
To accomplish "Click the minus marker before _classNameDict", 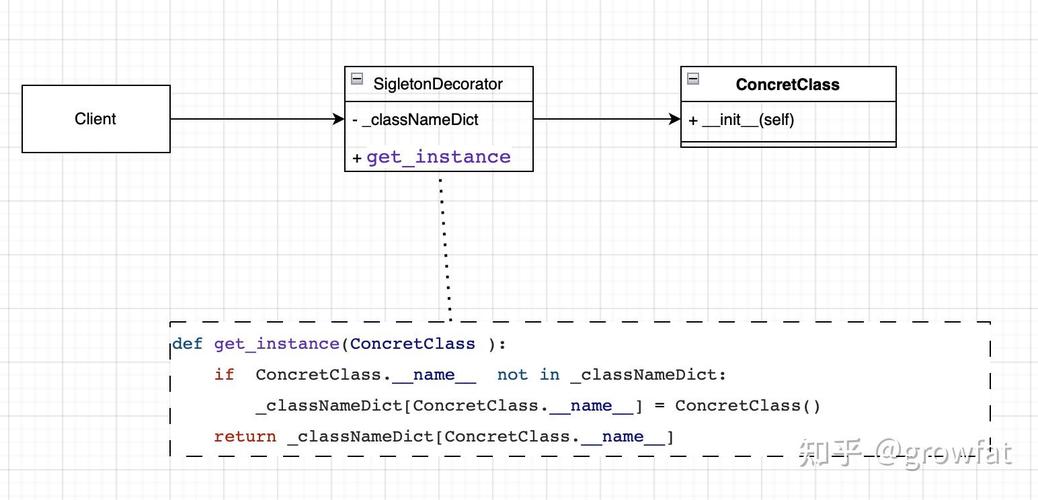I will (355, 121).
